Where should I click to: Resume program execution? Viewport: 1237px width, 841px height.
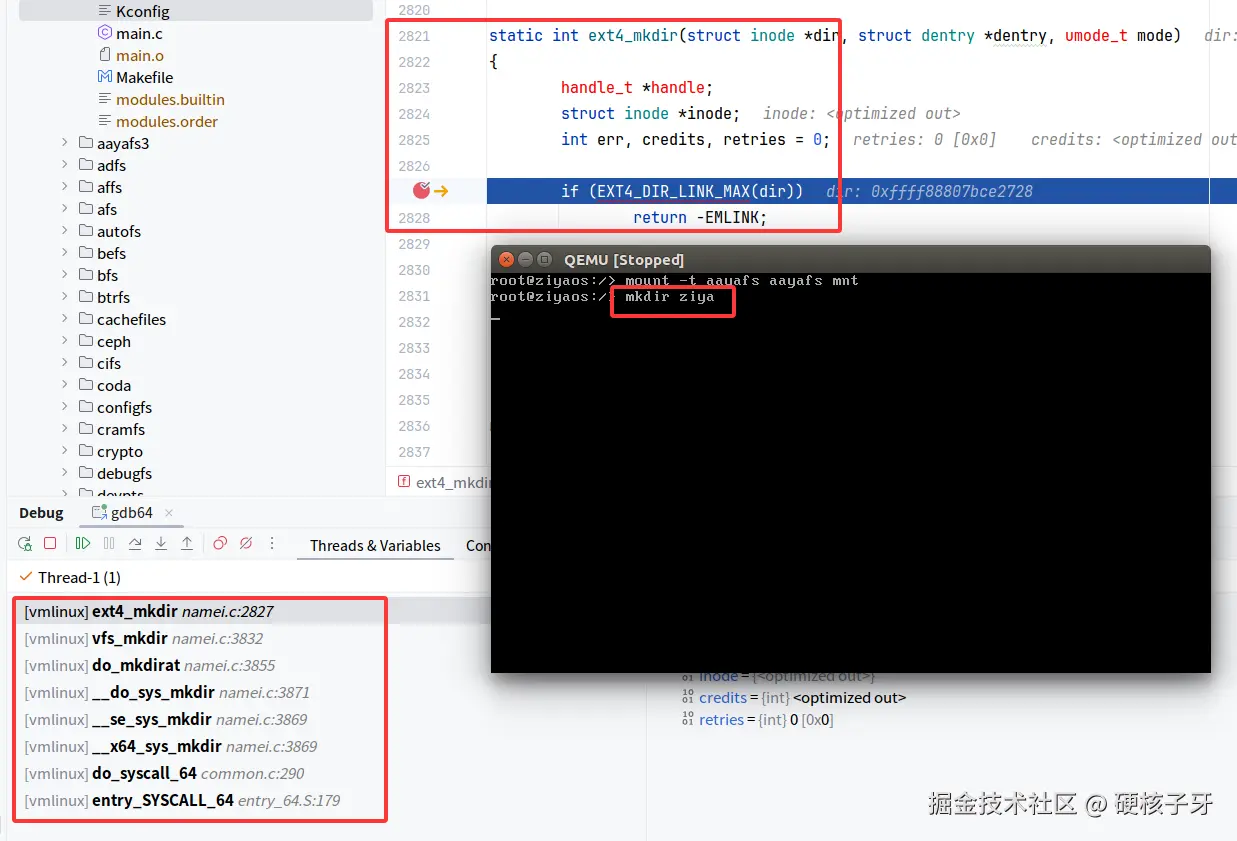click(x=83, y=544)
